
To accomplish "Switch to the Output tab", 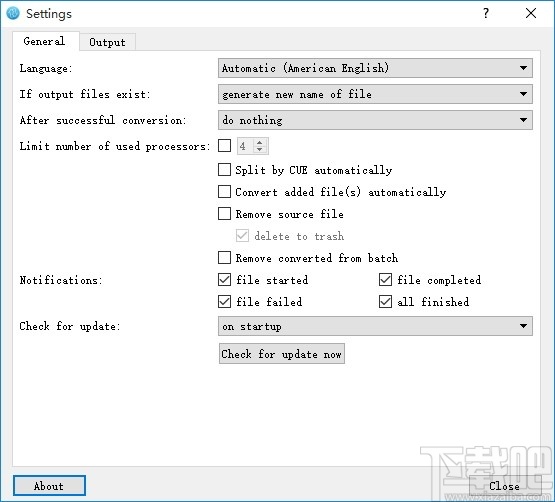I will (x=107, y=42).
